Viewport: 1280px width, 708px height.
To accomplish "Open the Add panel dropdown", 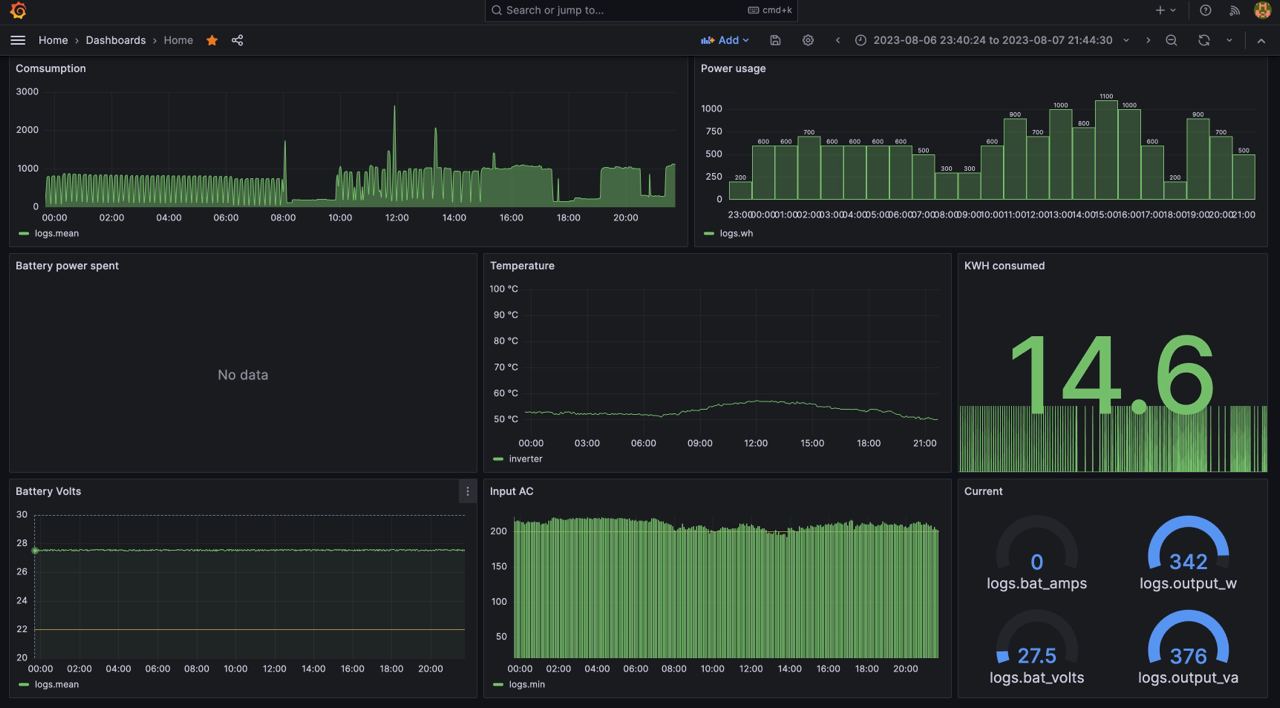I will (725, 40).
